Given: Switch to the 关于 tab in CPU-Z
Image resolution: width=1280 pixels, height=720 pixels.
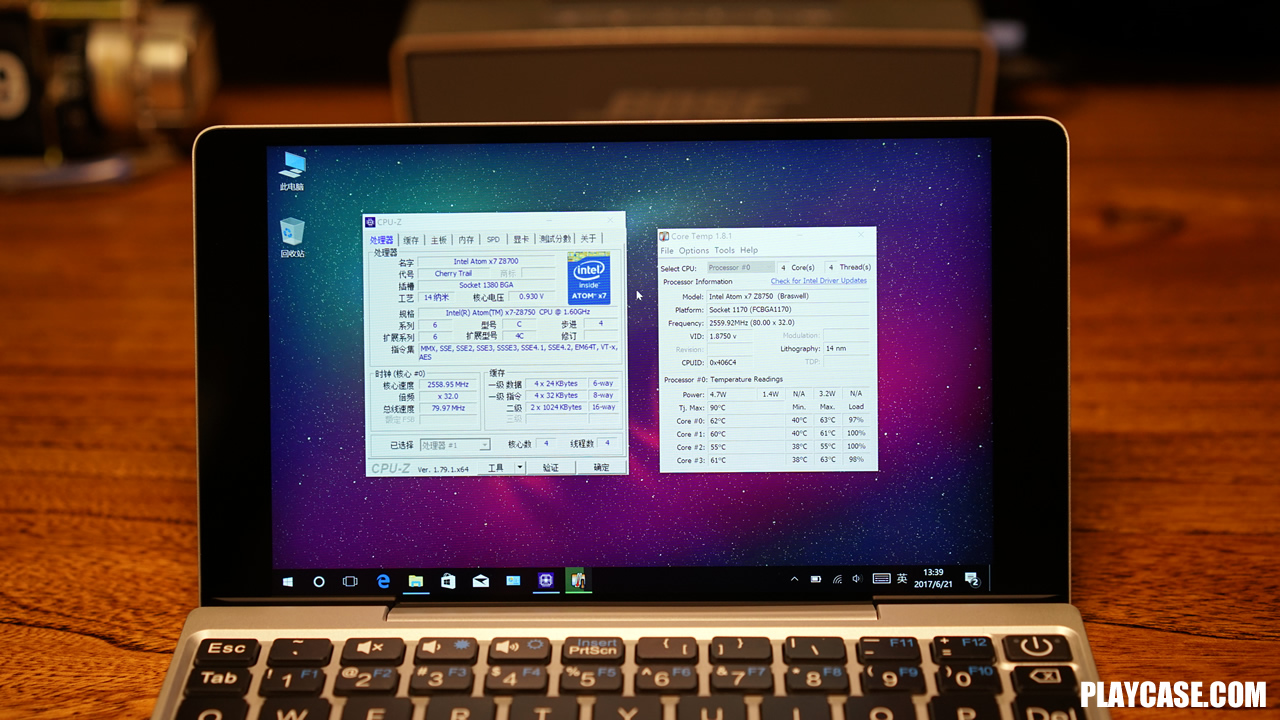Looking at the screenshot, I should (x=588, y=238).
